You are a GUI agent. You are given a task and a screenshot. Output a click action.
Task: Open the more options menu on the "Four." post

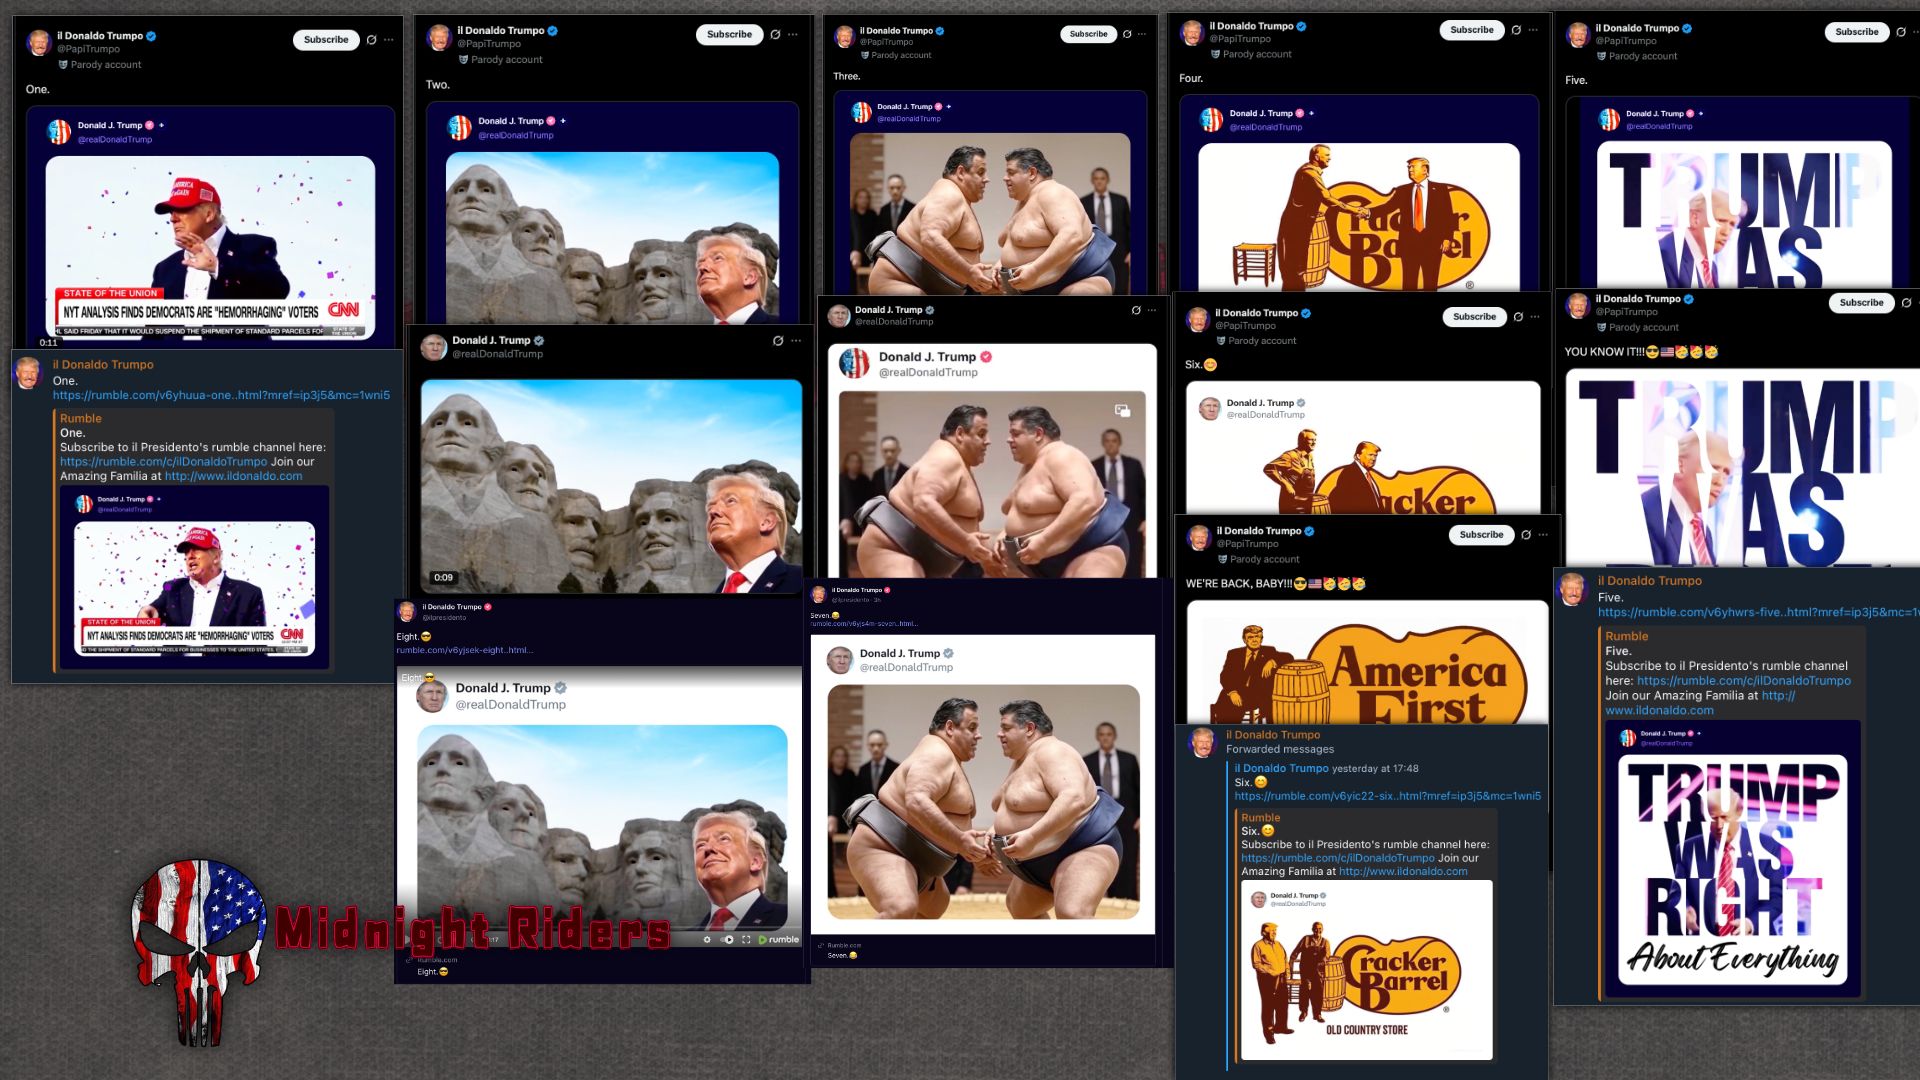pyautogui.click(x=1533, y=30)
